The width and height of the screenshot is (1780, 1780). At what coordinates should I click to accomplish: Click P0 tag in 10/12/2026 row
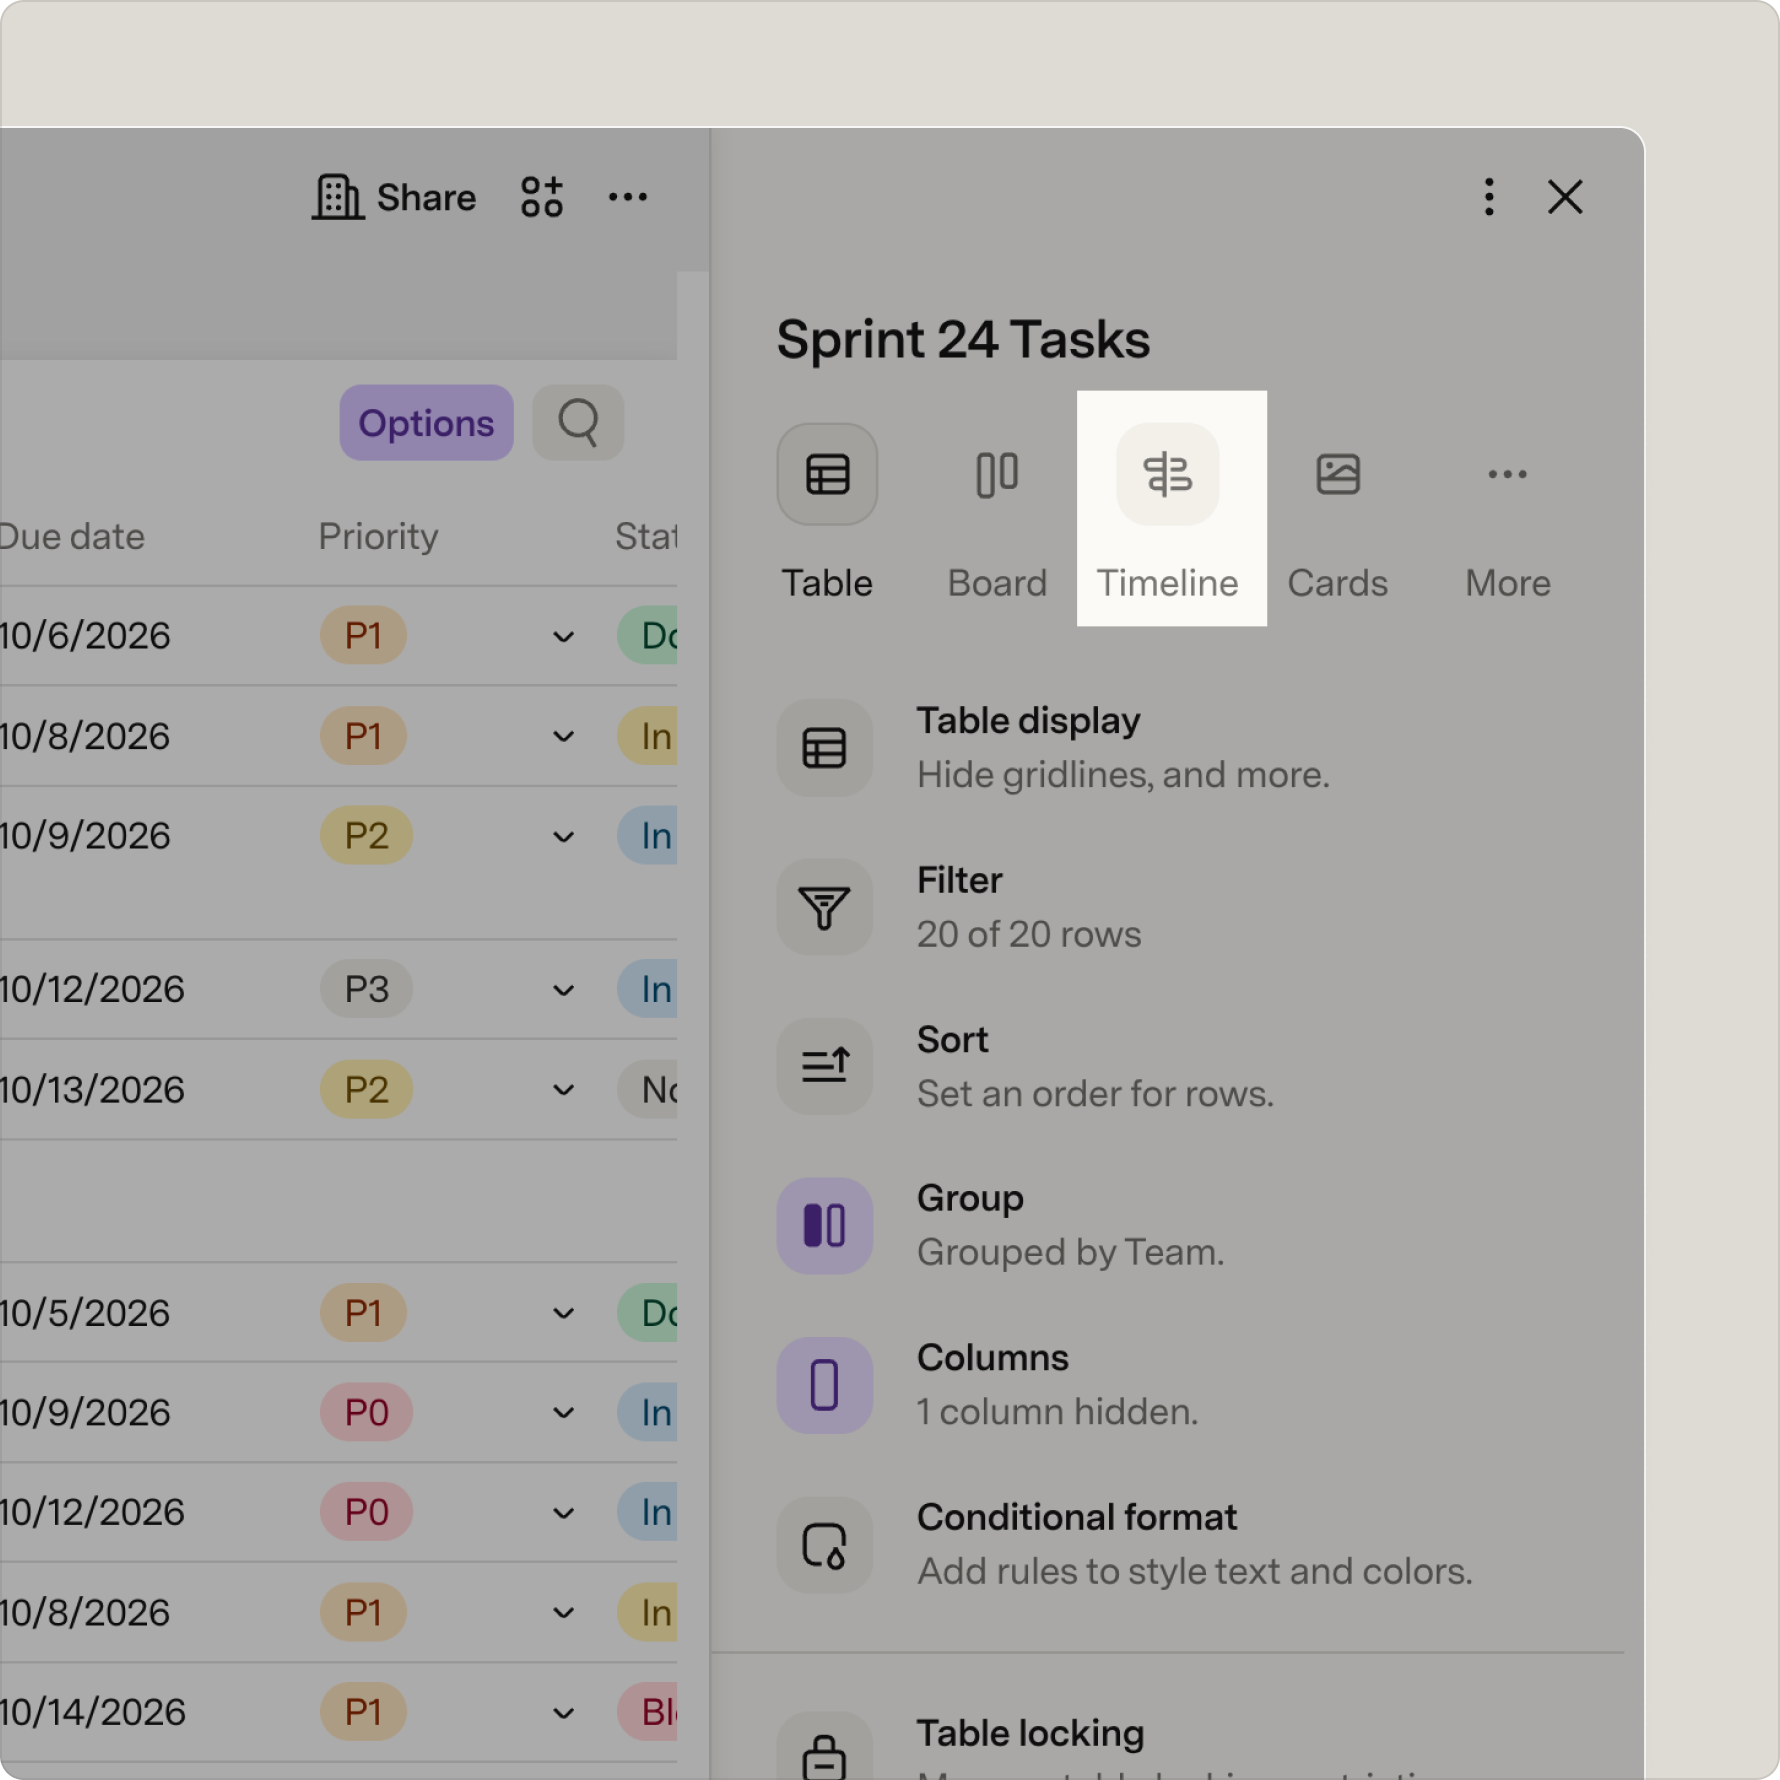[x=366, y=1512]
